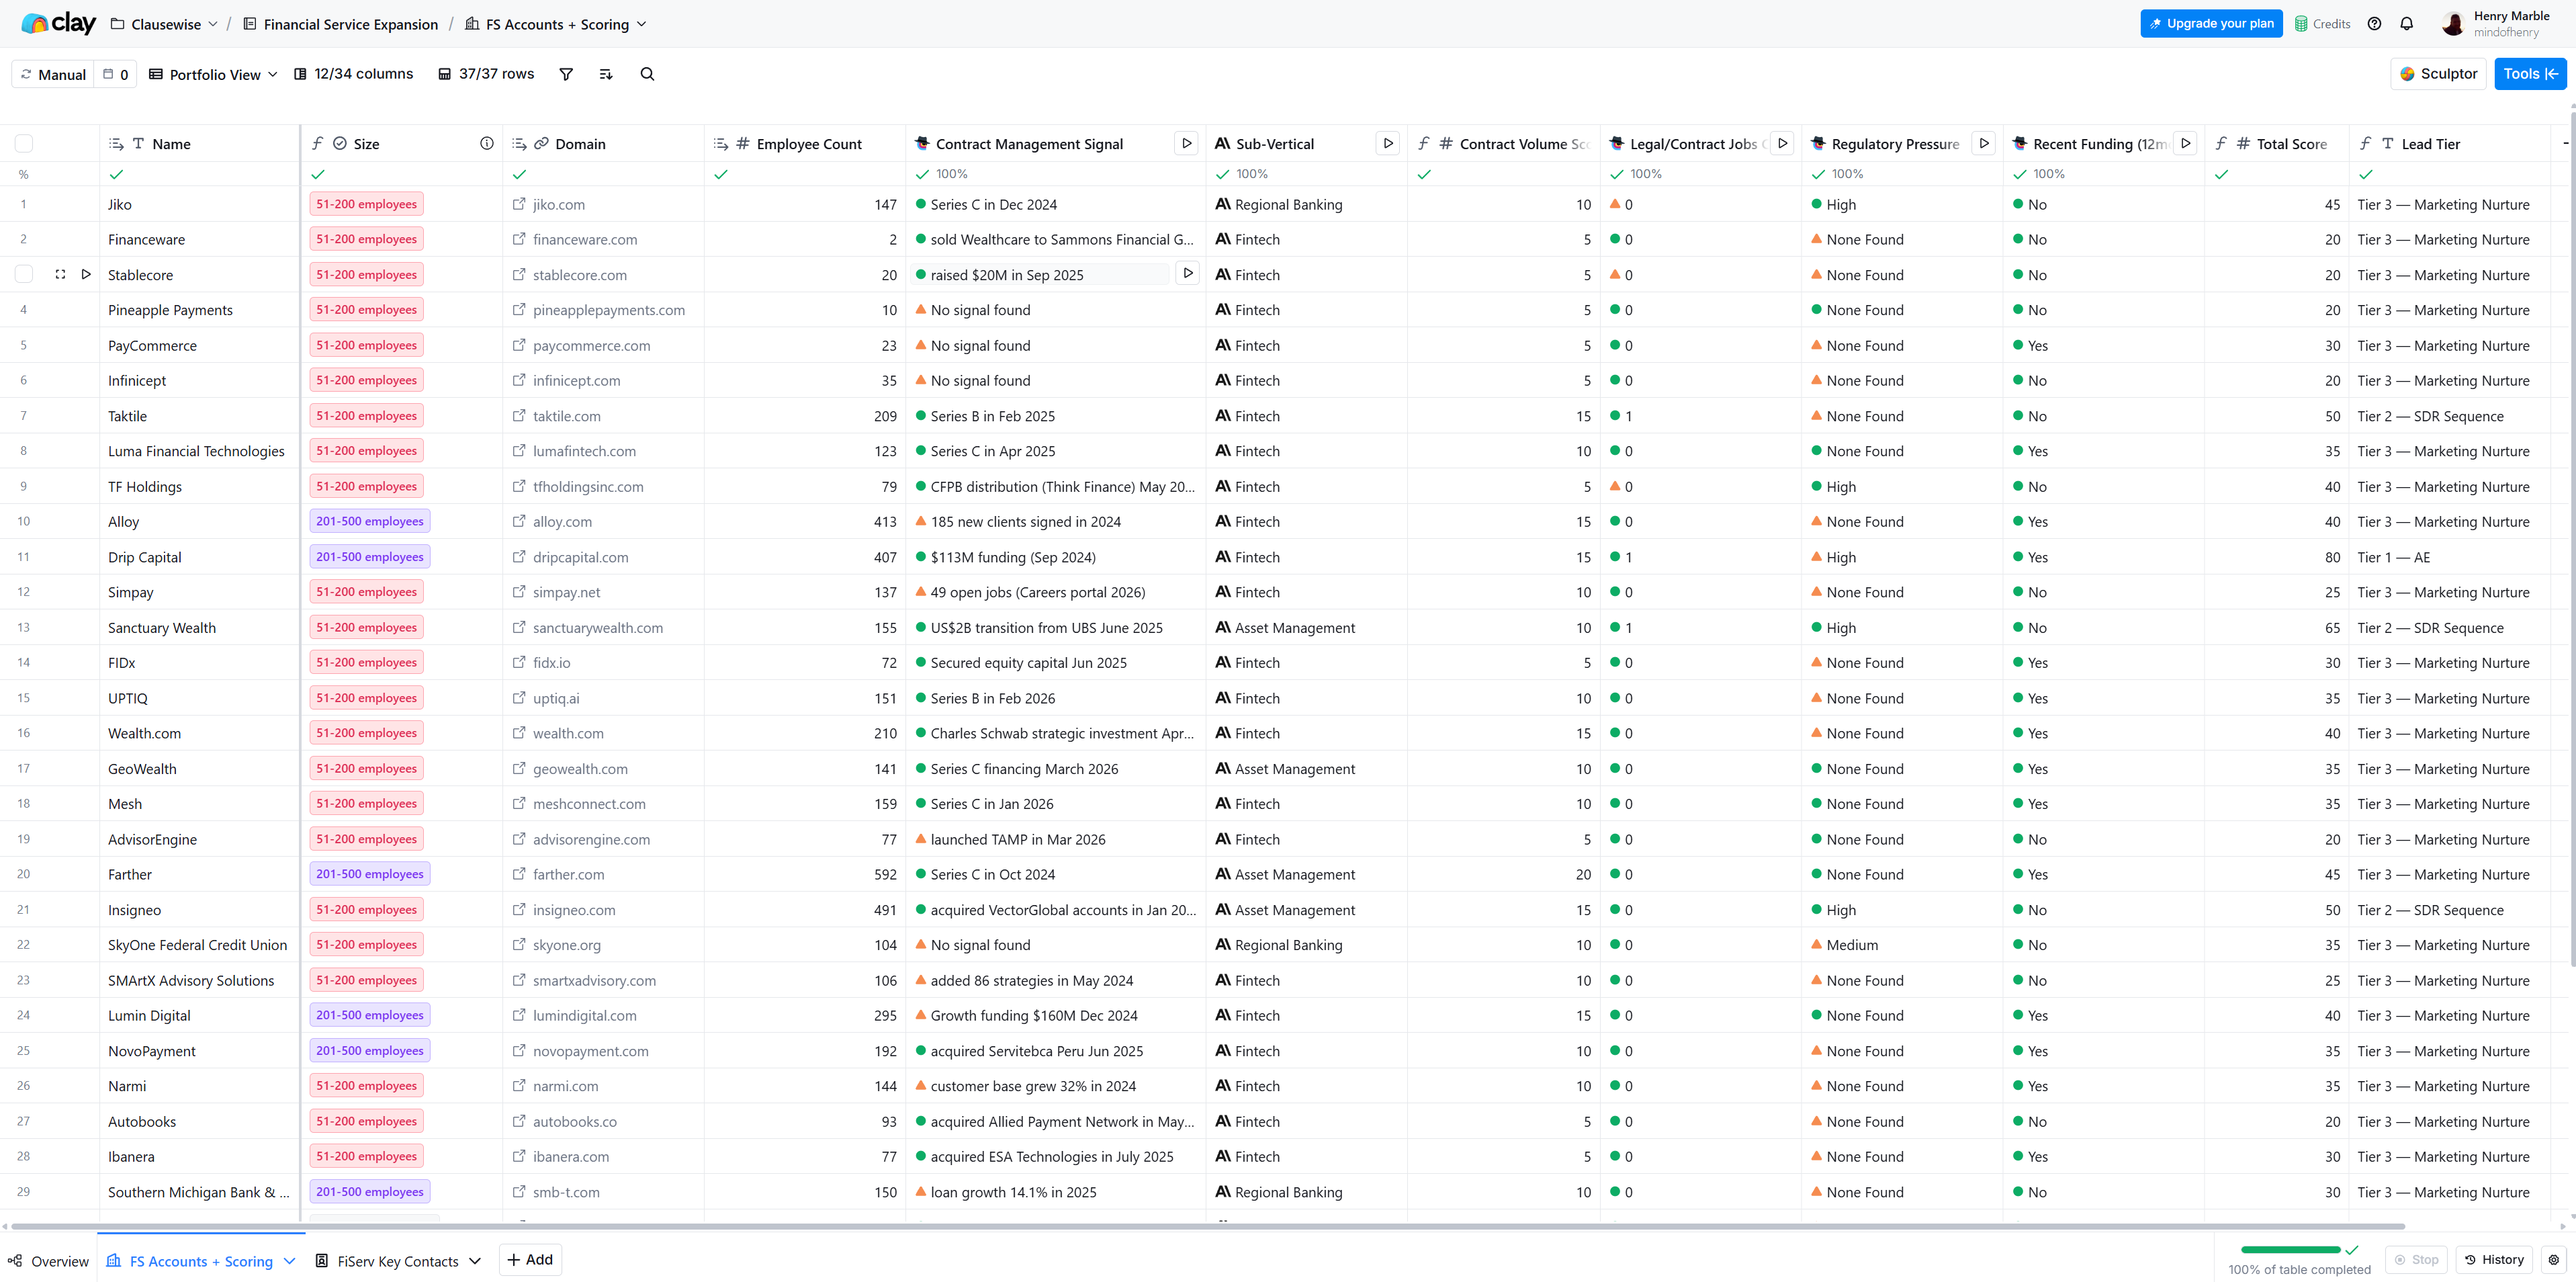
Task: Collapse the Tools panel button
Action: click(2529, 74)
